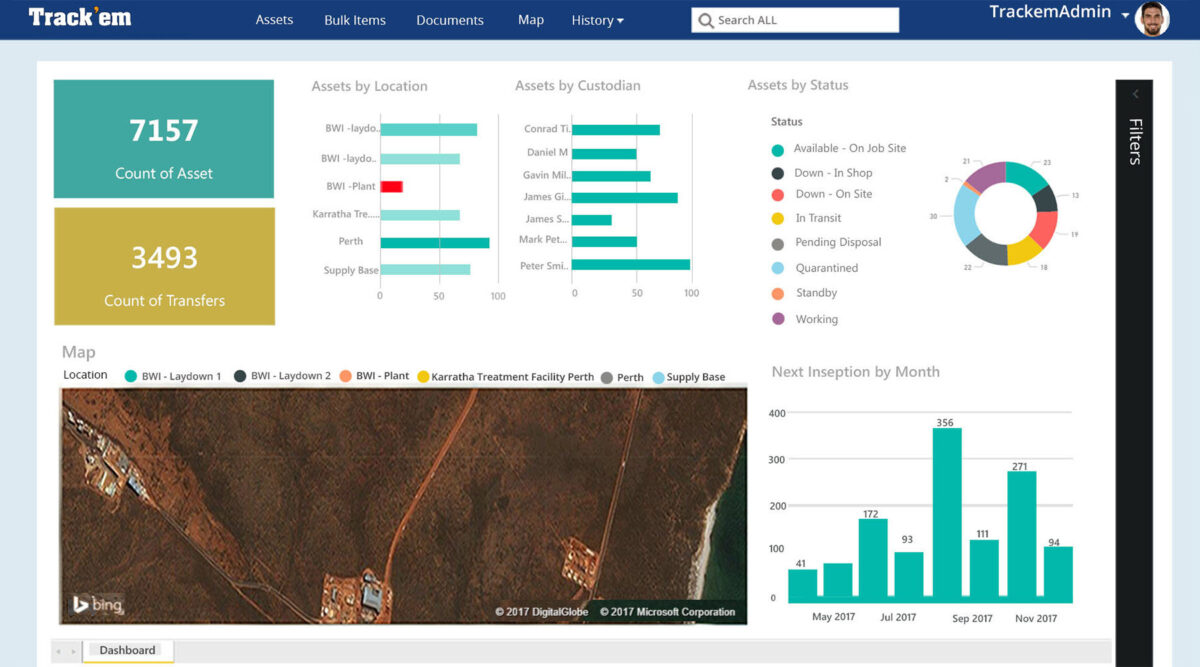Click the red BWI -Plant bar
Viewport: 1200px width, 667px height.
coord(391,186)
